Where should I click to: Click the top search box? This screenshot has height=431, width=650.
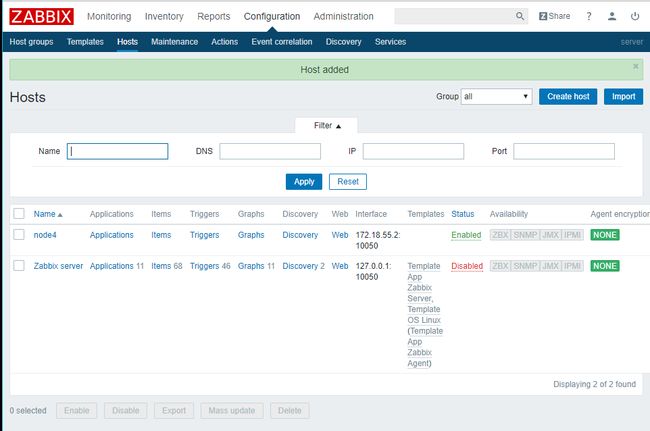pyautogui.click(x=454, y=16)
